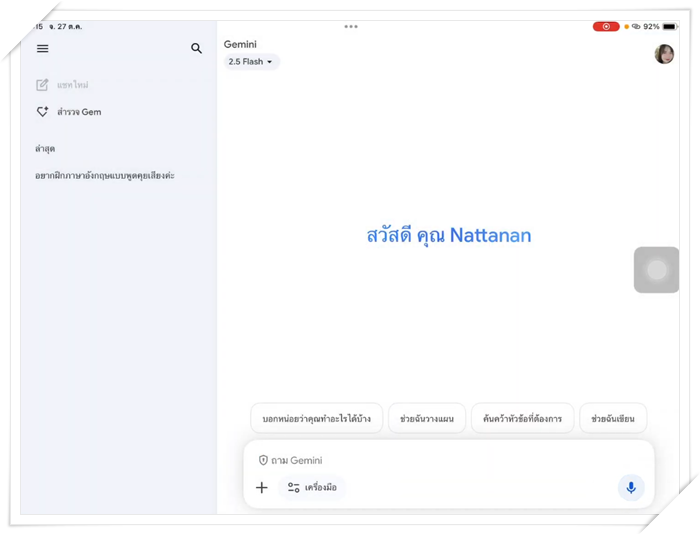The height and width of the screenshot is (535, 700).
Task: Tap the microphone voice input icon
Action: pyautogui.click(x=630, y=488)
